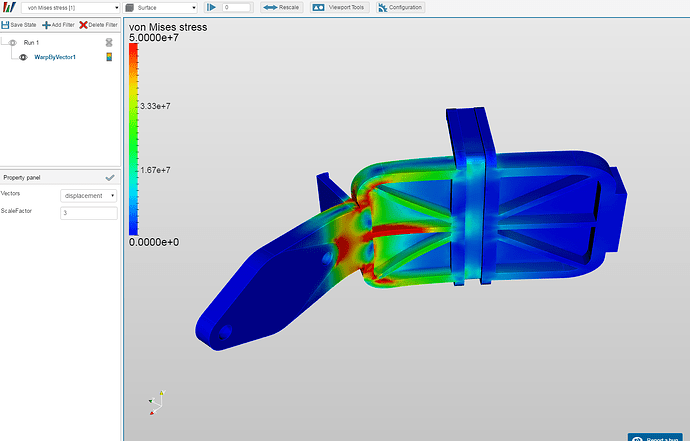Click the ScaleFactor property label
The width and height of the screenshot is (690, 441).
coord(16,211)
